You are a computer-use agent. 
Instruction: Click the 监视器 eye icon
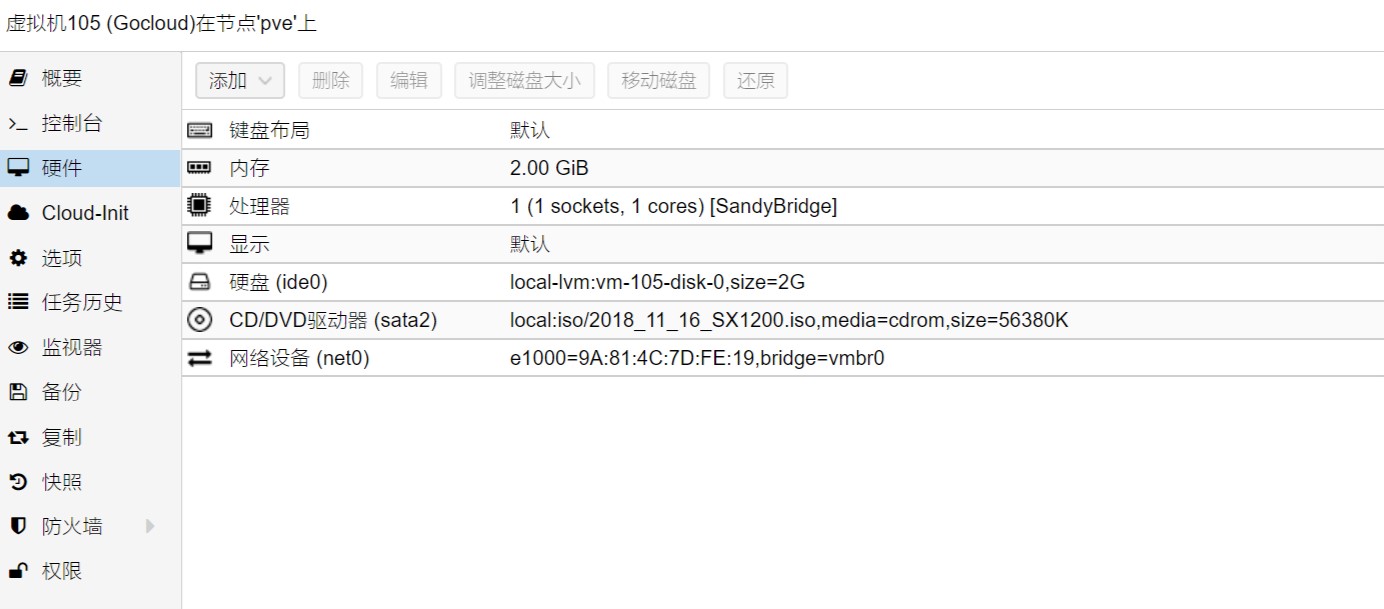point(18,348)
